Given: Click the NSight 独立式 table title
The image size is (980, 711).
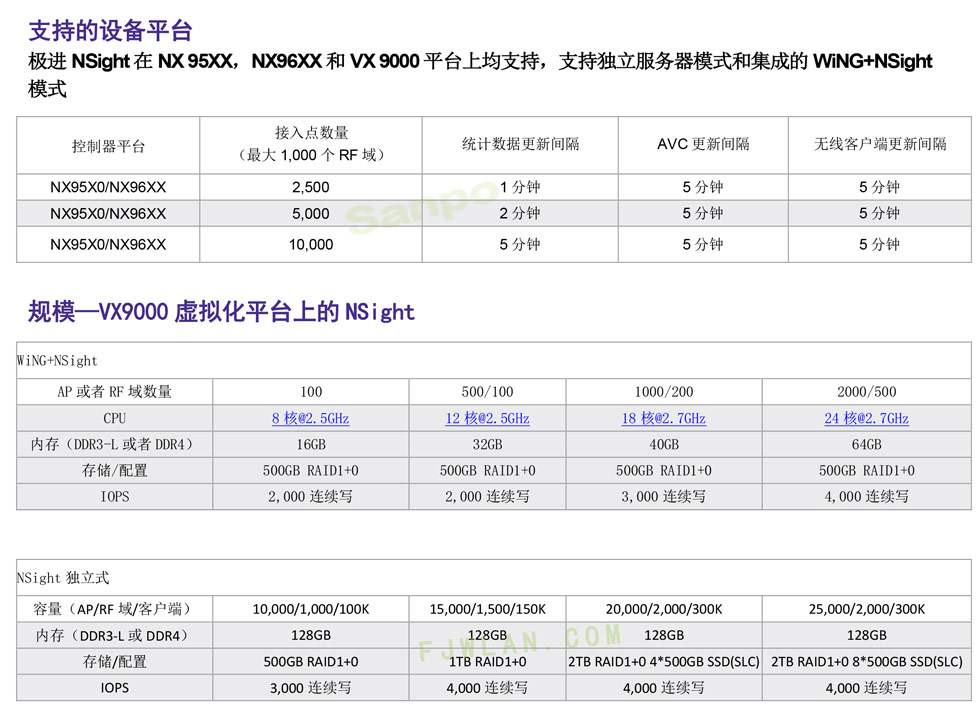Looking at the screenshot, I should pyautogui.click(x=63, y=578).
